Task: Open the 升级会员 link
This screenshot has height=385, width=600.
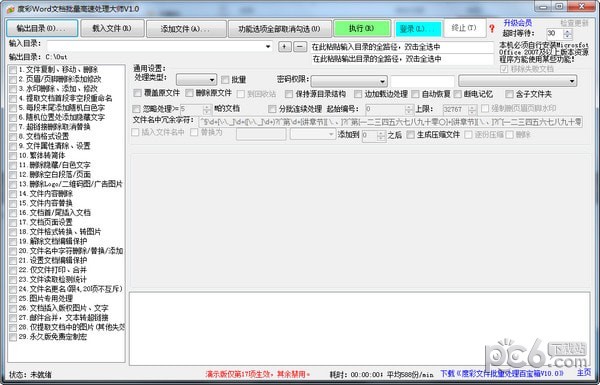Action: coord(517,23)
